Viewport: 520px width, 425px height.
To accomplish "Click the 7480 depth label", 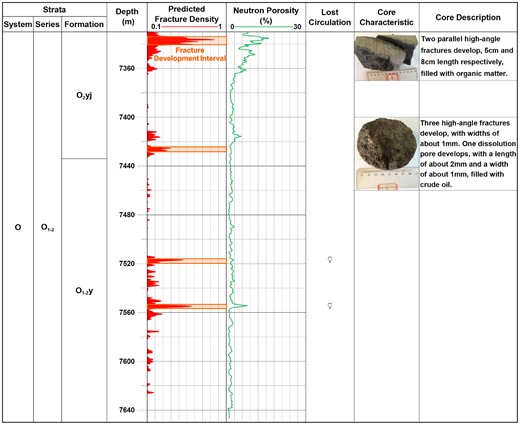I will pyautogui.click(x=127, y=215).
